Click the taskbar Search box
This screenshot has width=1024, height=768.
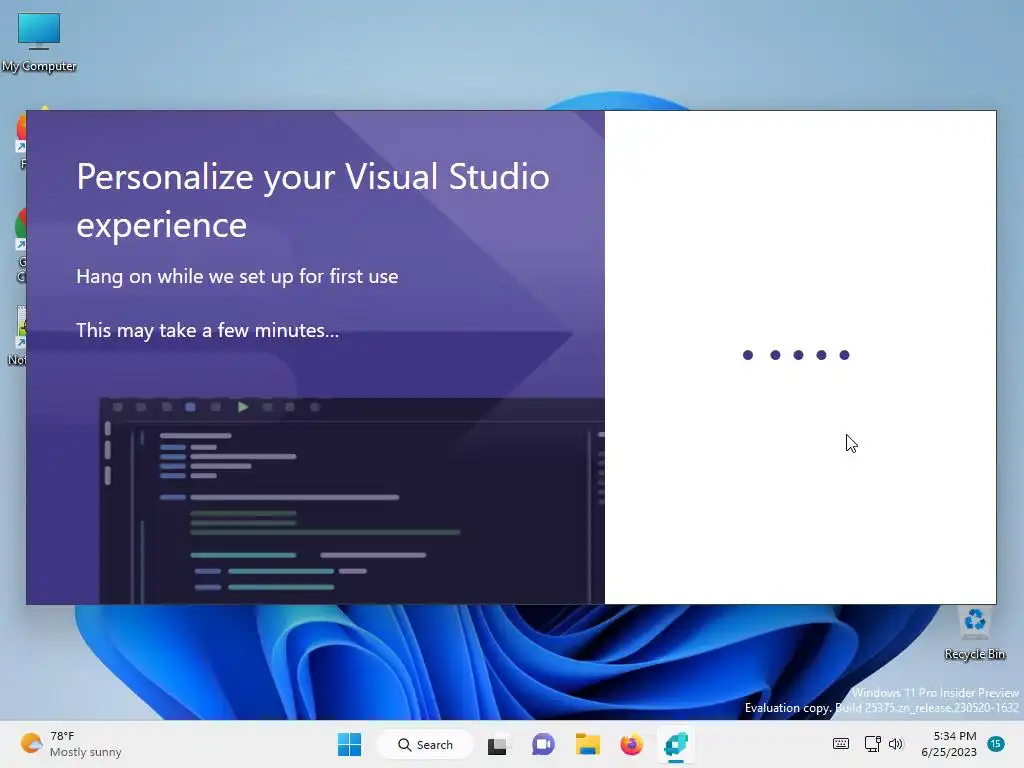(x=425, y=744)
